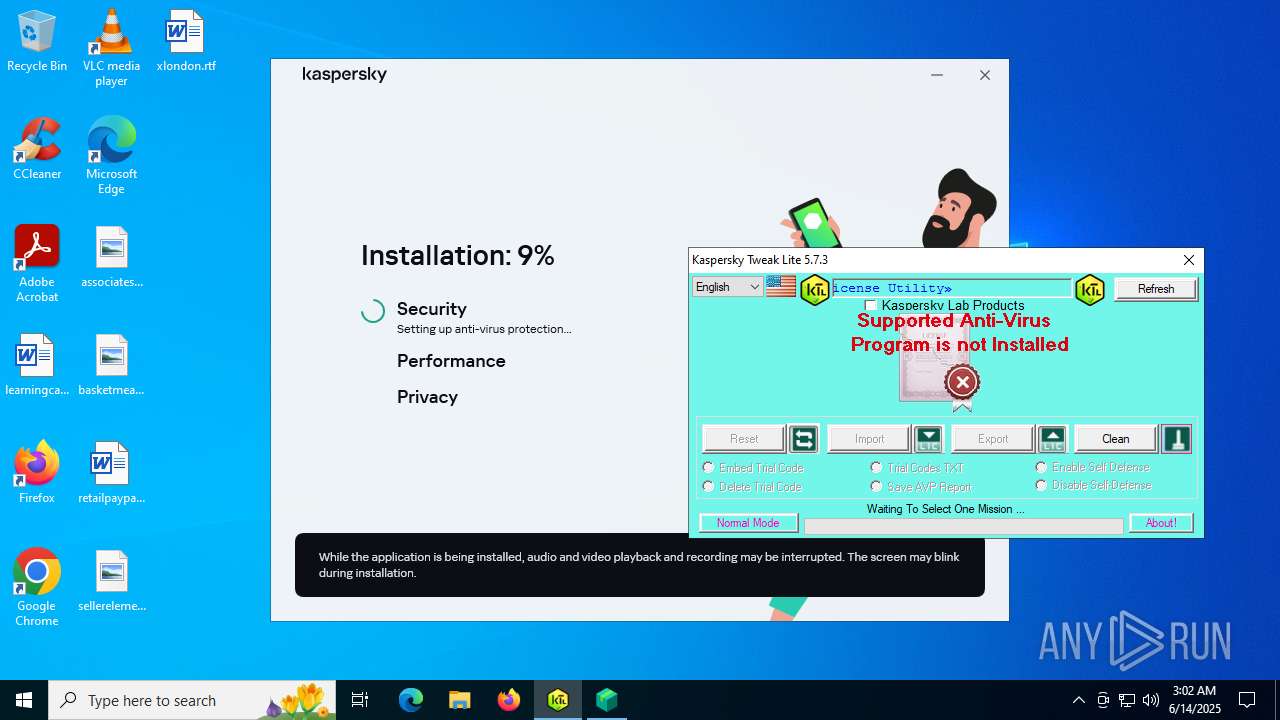
Task: Select the Delete Trial Code radio option
Action: tap(709, 486)
